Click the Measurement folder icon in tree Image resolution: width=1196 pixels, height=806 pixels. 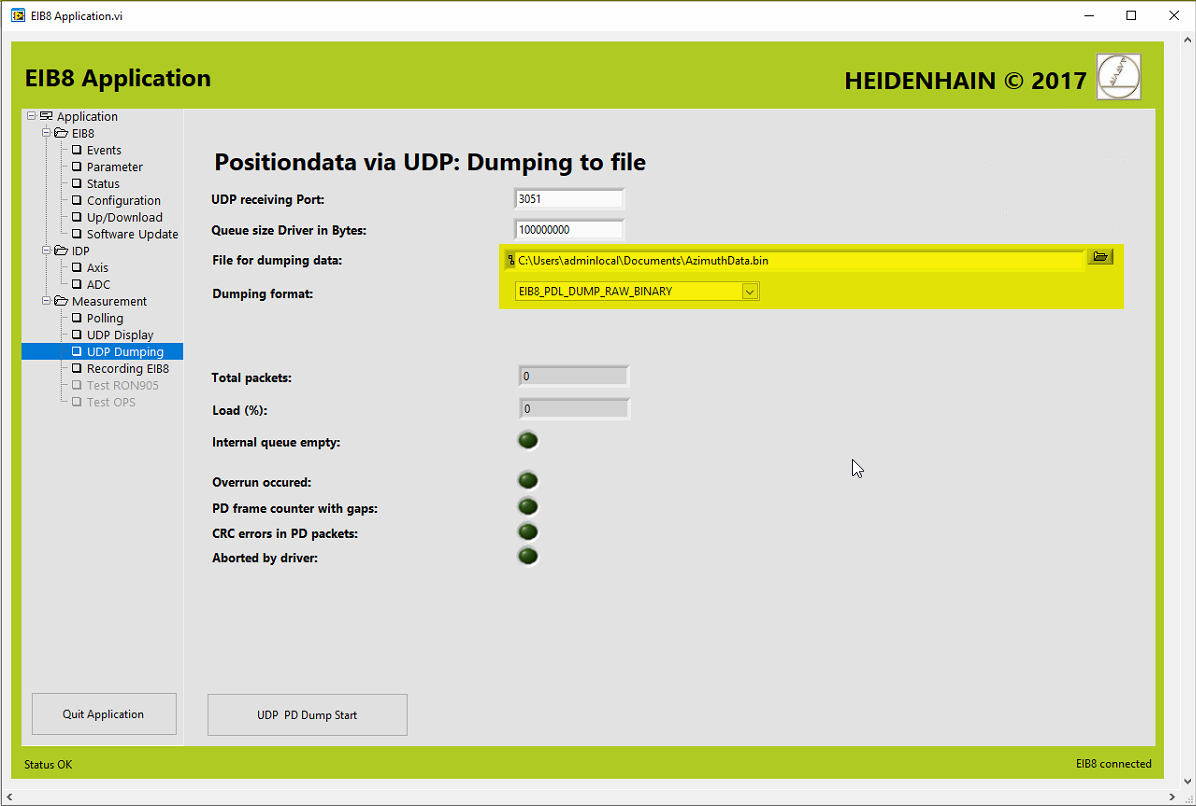coord(61,301)
